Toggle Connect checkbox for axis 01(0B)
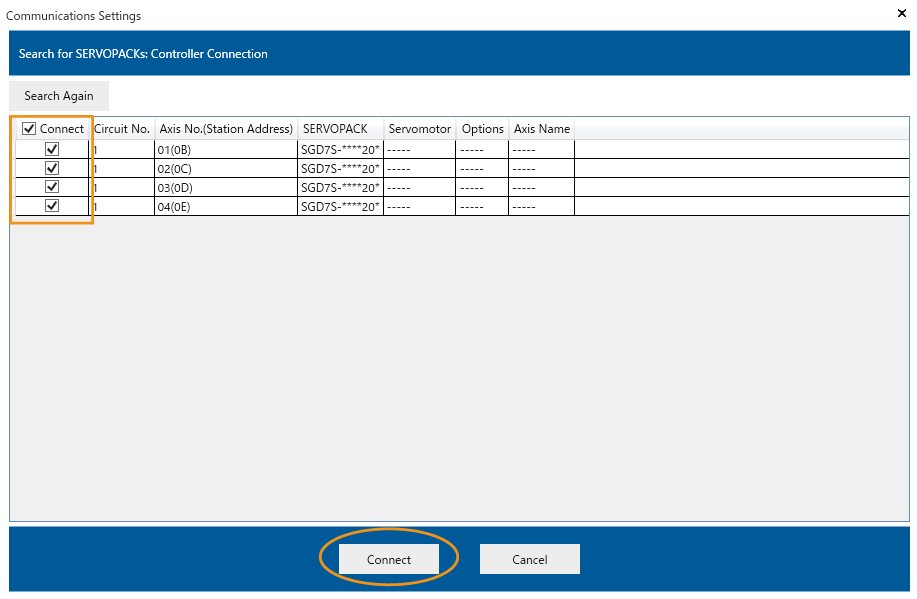The image size is (917, 599). [x=52, y=149]
